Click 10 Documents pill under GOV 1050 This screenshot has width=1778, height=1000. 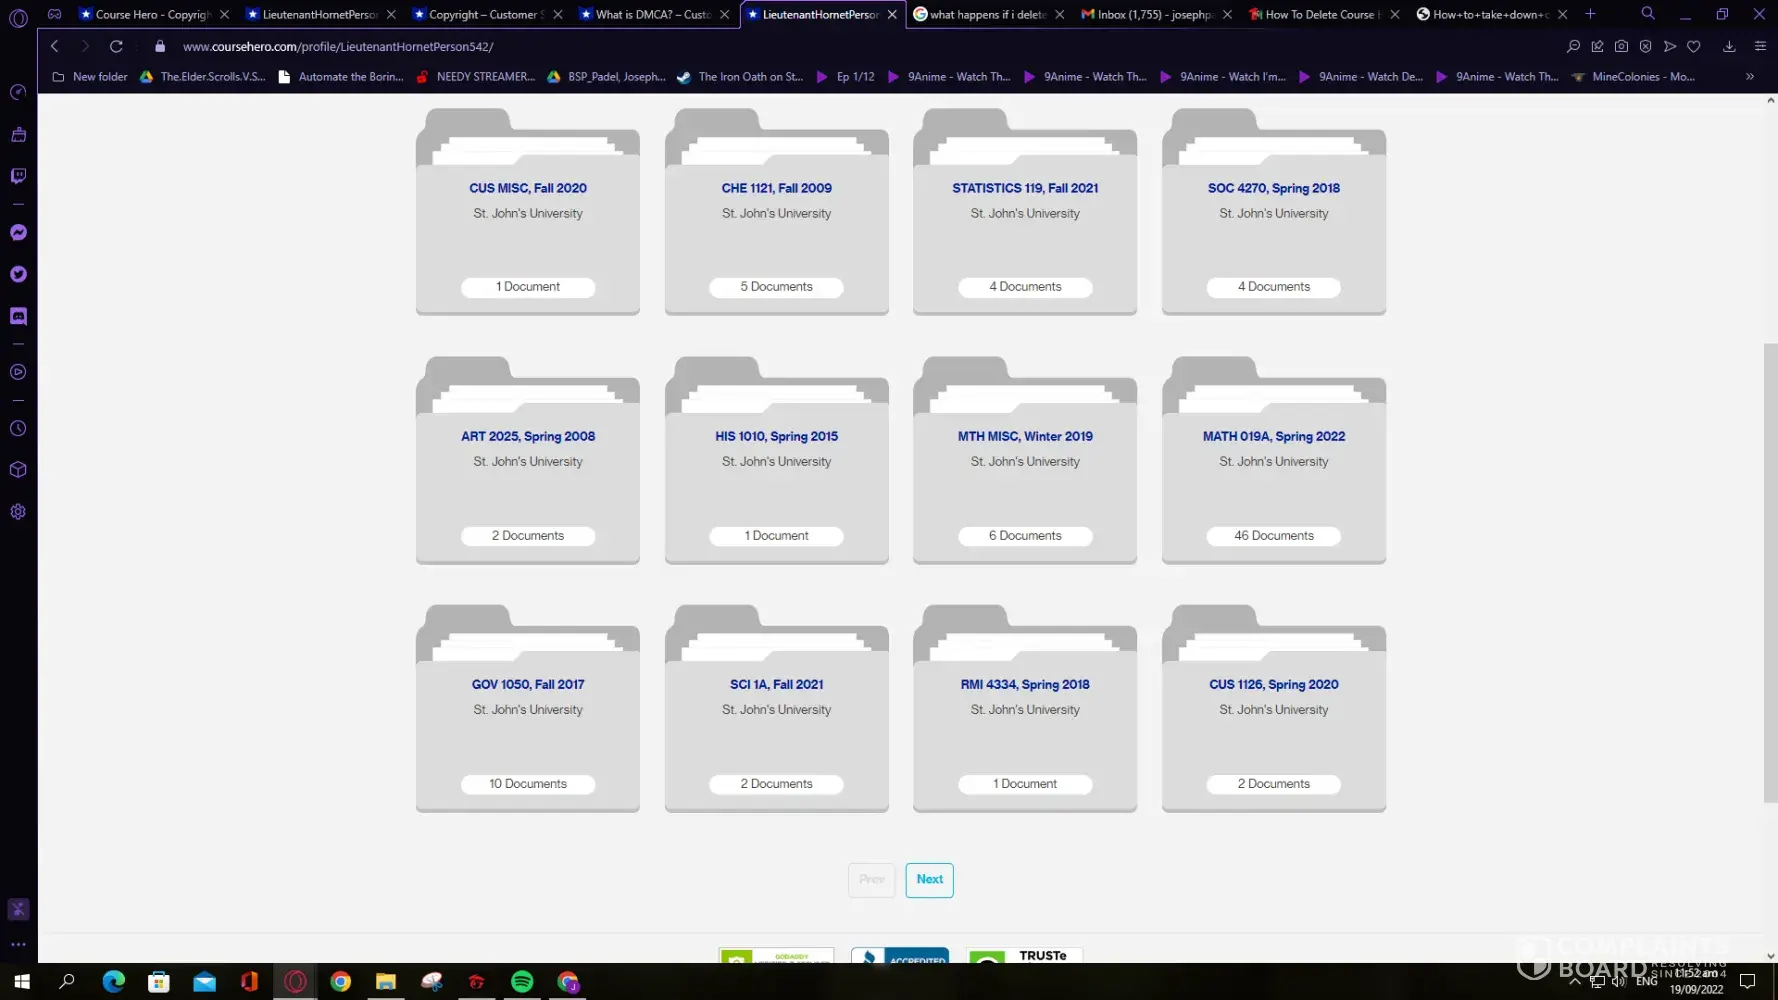coord(528,784)
